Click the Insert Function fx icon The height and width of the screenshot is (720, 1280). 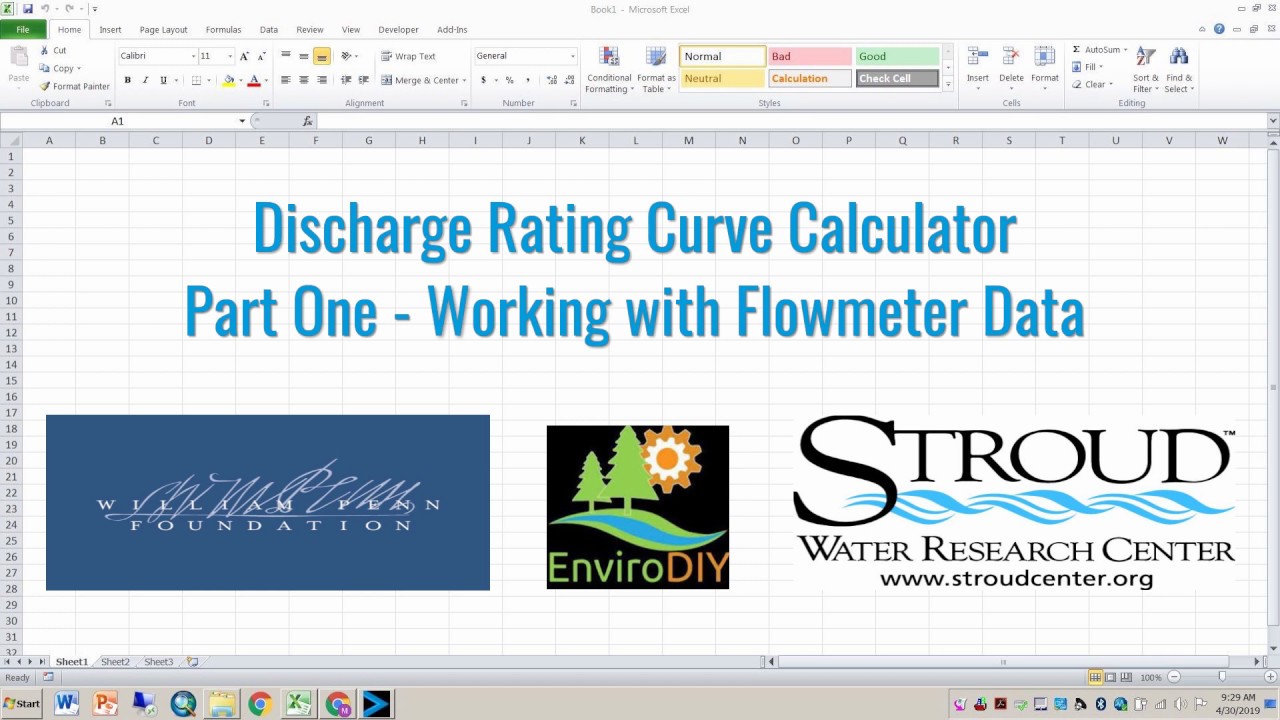(x=307, y=121)
